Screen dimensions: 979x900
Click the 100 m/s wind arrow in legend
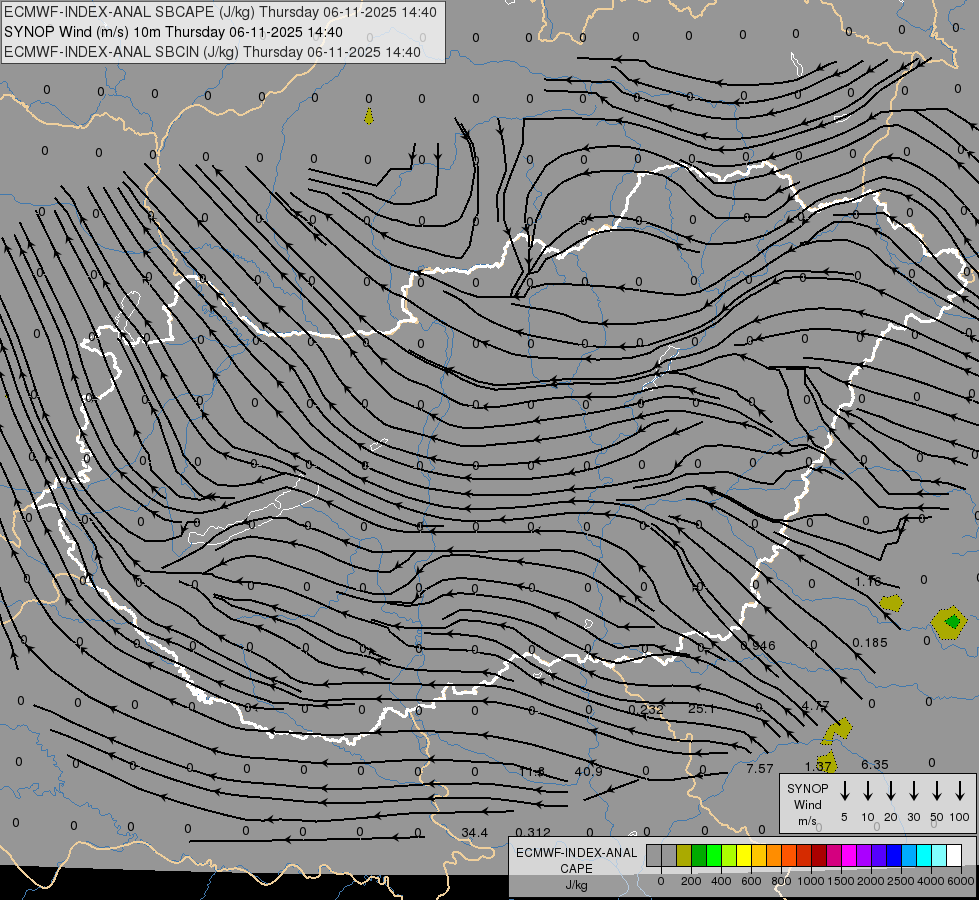tap(960, 791)
